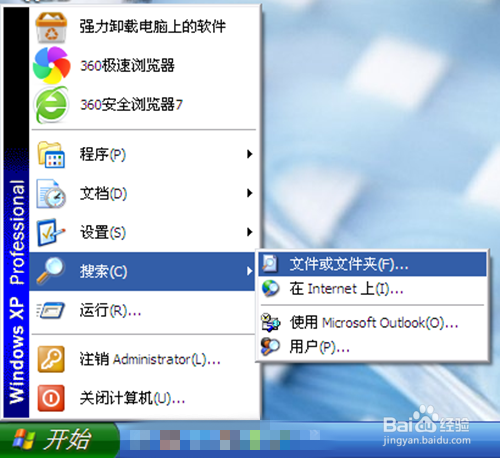Click the uninstall software recycle bin icon
500x458 pixels.
click(51, 27)
